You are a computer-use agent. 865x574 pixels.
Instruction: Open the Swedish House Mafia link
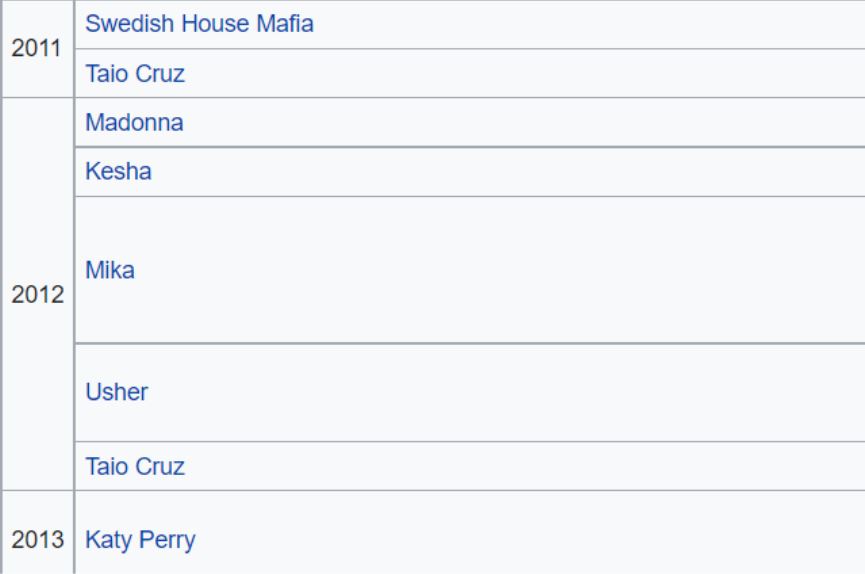199,24
